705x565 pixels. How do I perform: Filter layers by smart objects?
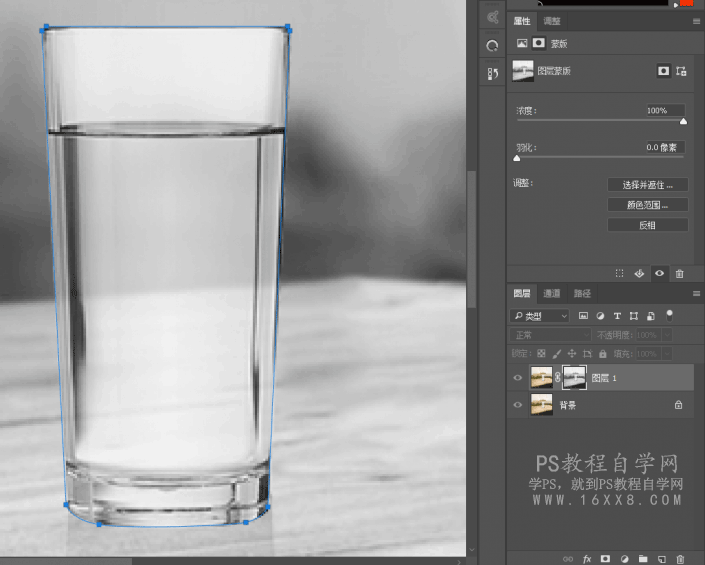pos(651,316)
